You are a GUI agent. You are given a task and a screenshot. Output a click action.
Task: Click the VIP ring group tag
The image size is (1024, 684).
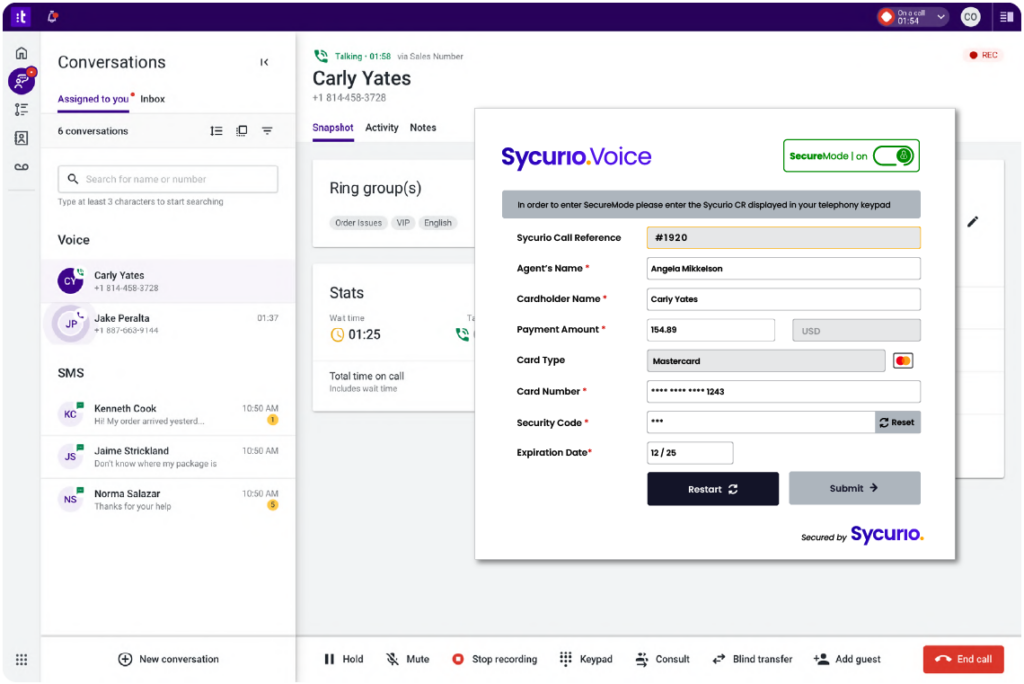tap(403, 223)
